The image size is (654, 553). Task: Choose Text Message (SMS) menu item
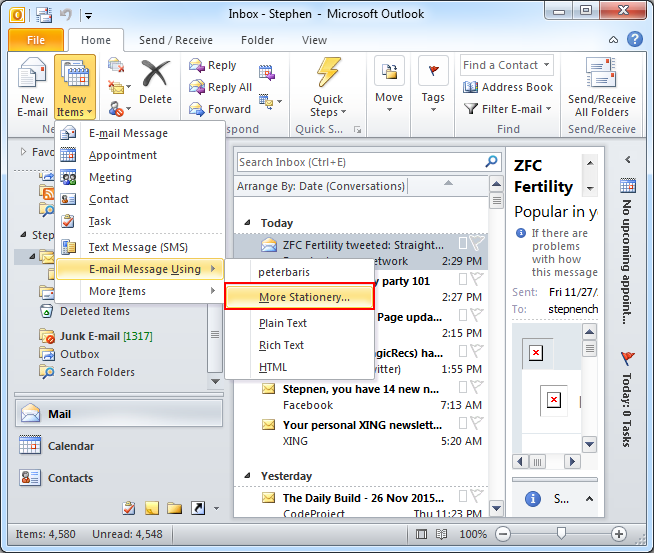(140, 247)
